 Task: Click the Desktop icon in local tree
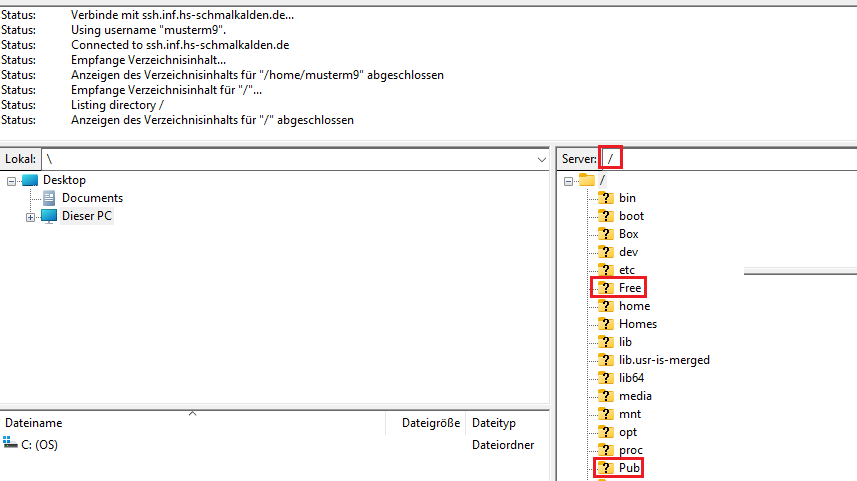[29, 180]
